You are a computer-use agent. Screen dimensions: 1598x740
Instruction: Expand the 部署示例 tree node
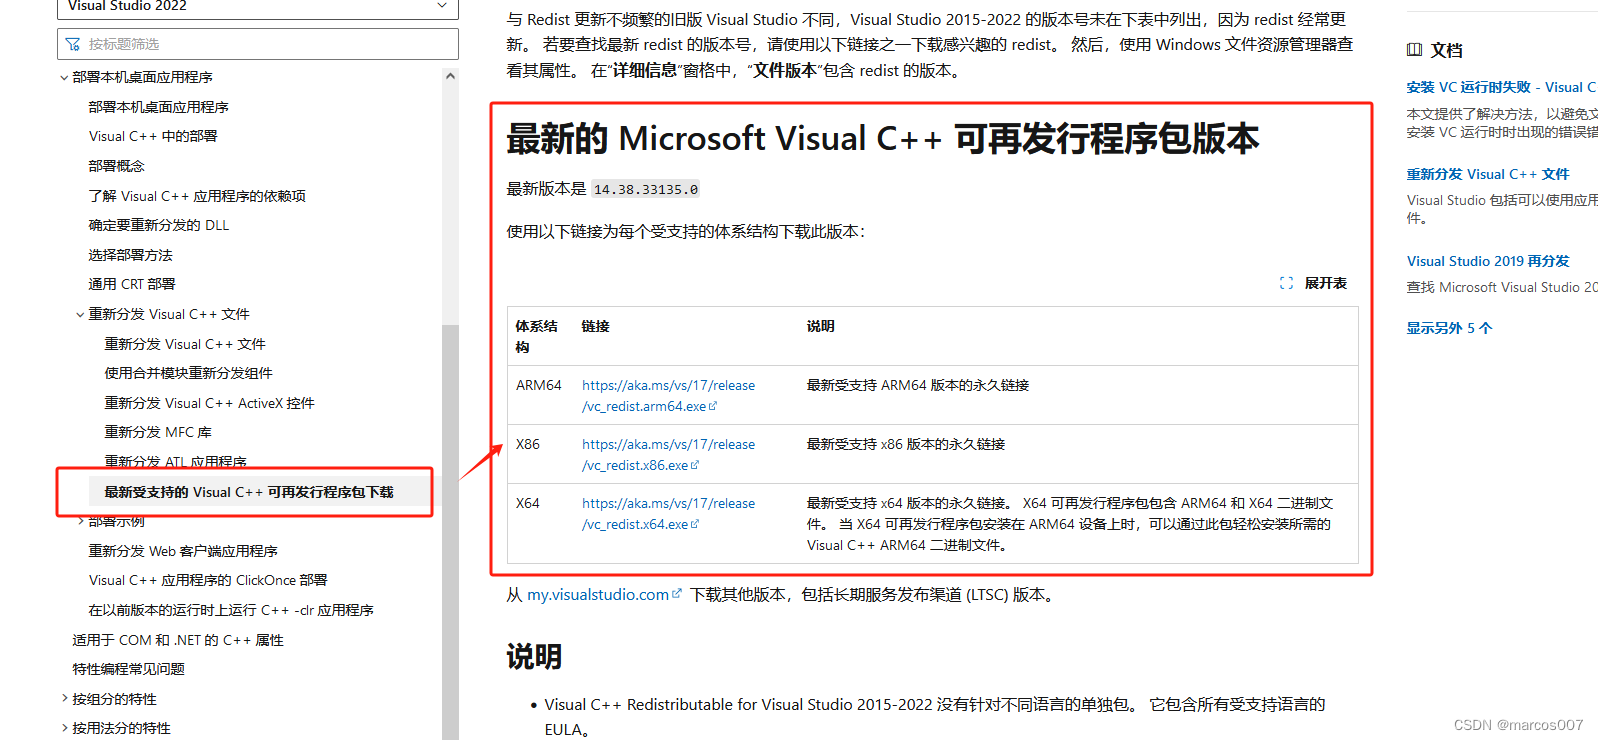80,521
